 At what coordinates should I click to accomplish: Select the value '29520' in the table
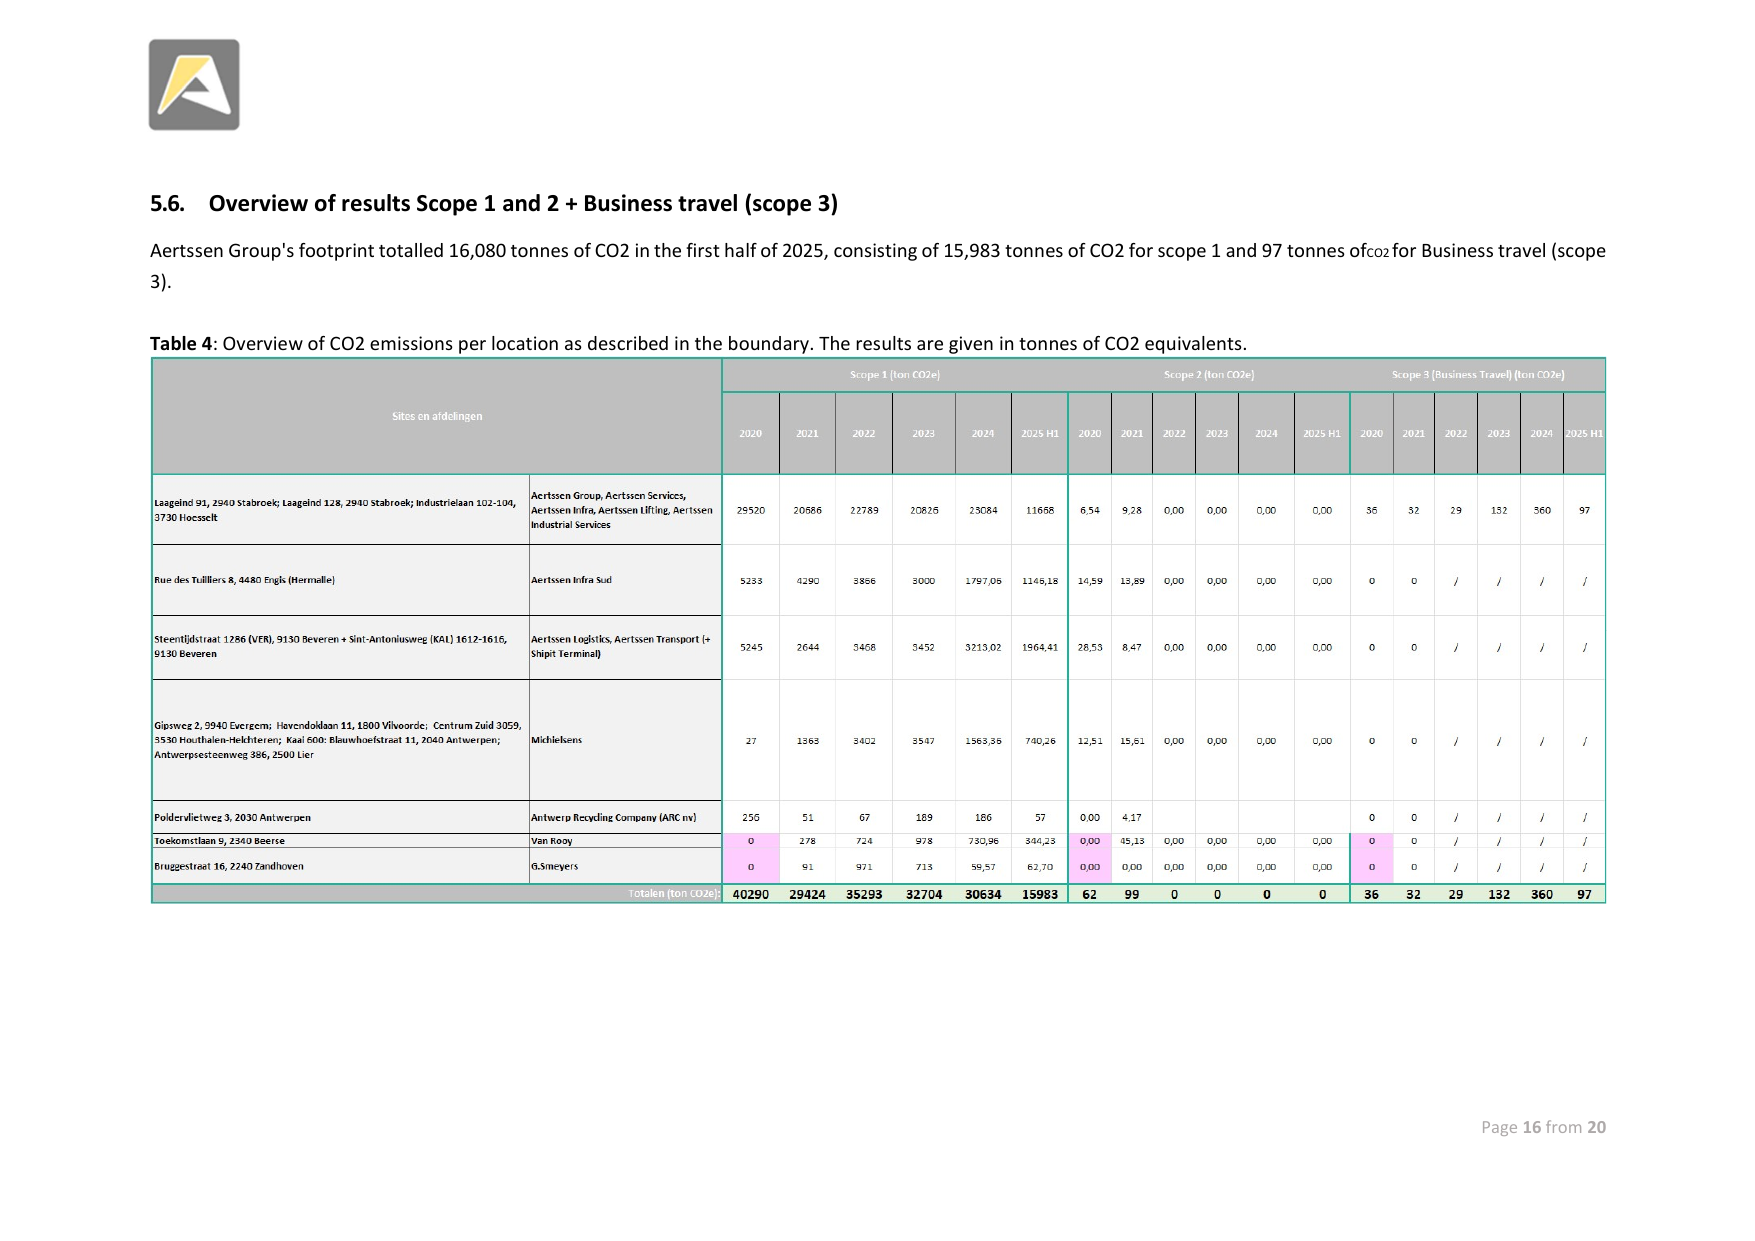(751, 510)
